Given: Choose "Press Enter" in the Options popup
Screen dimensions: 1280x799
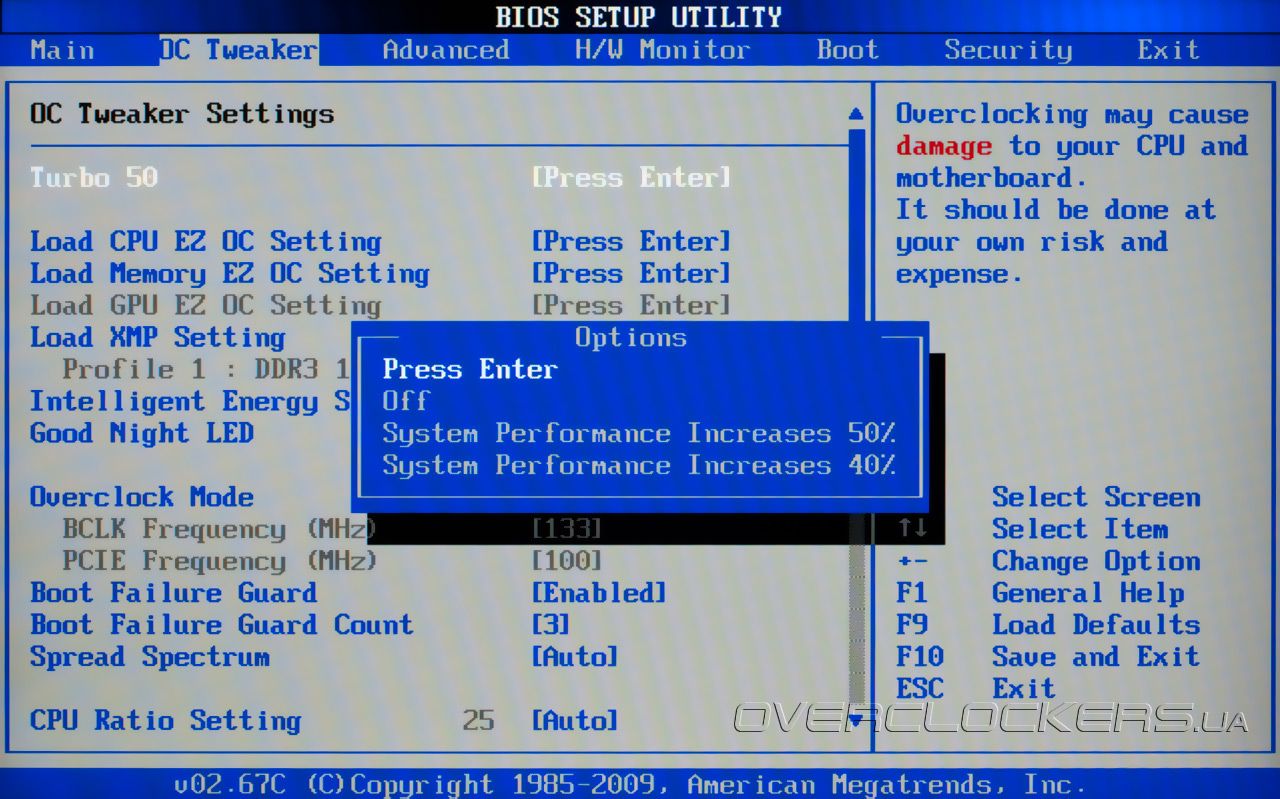Looking at the screenshot, I should tap(470, 369).
